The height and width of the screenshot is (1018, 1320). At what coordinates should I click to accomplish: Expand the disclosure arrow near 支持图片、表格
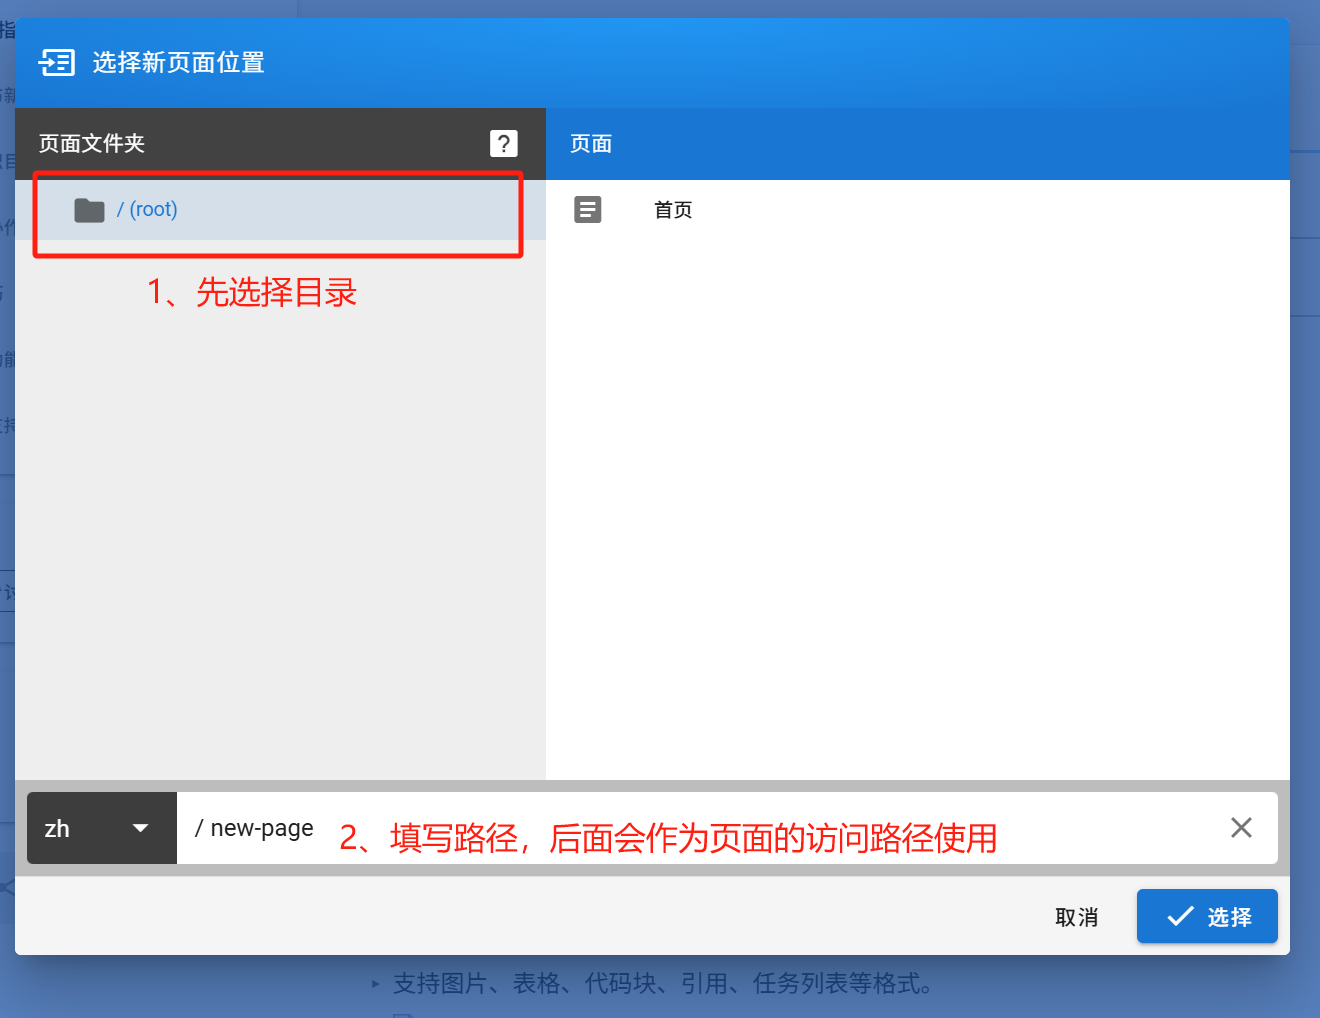pos(375,983)
